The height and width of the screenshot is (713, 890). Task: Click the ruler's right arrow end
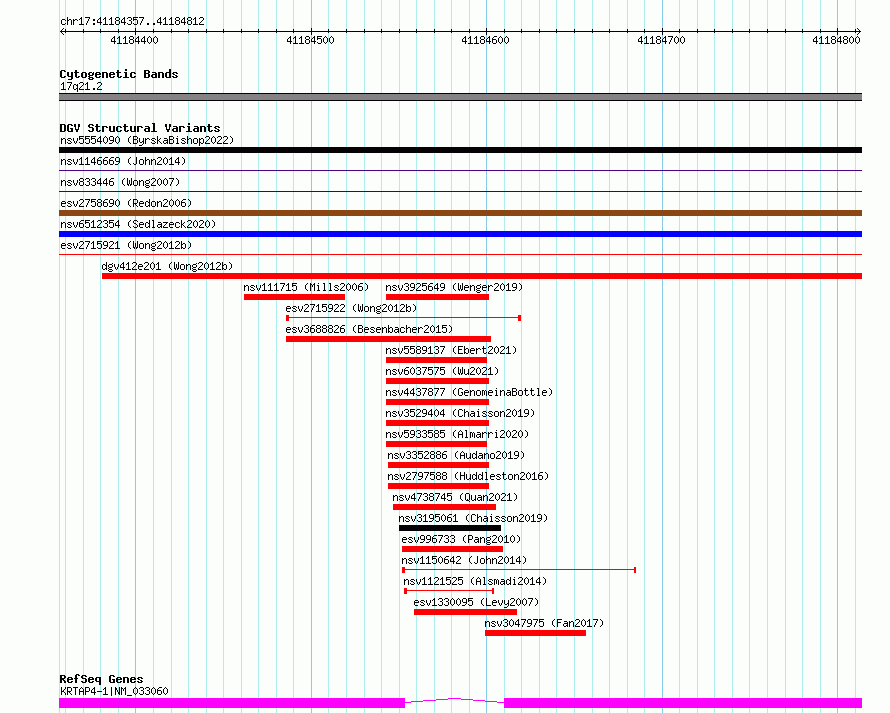(858, 31)
